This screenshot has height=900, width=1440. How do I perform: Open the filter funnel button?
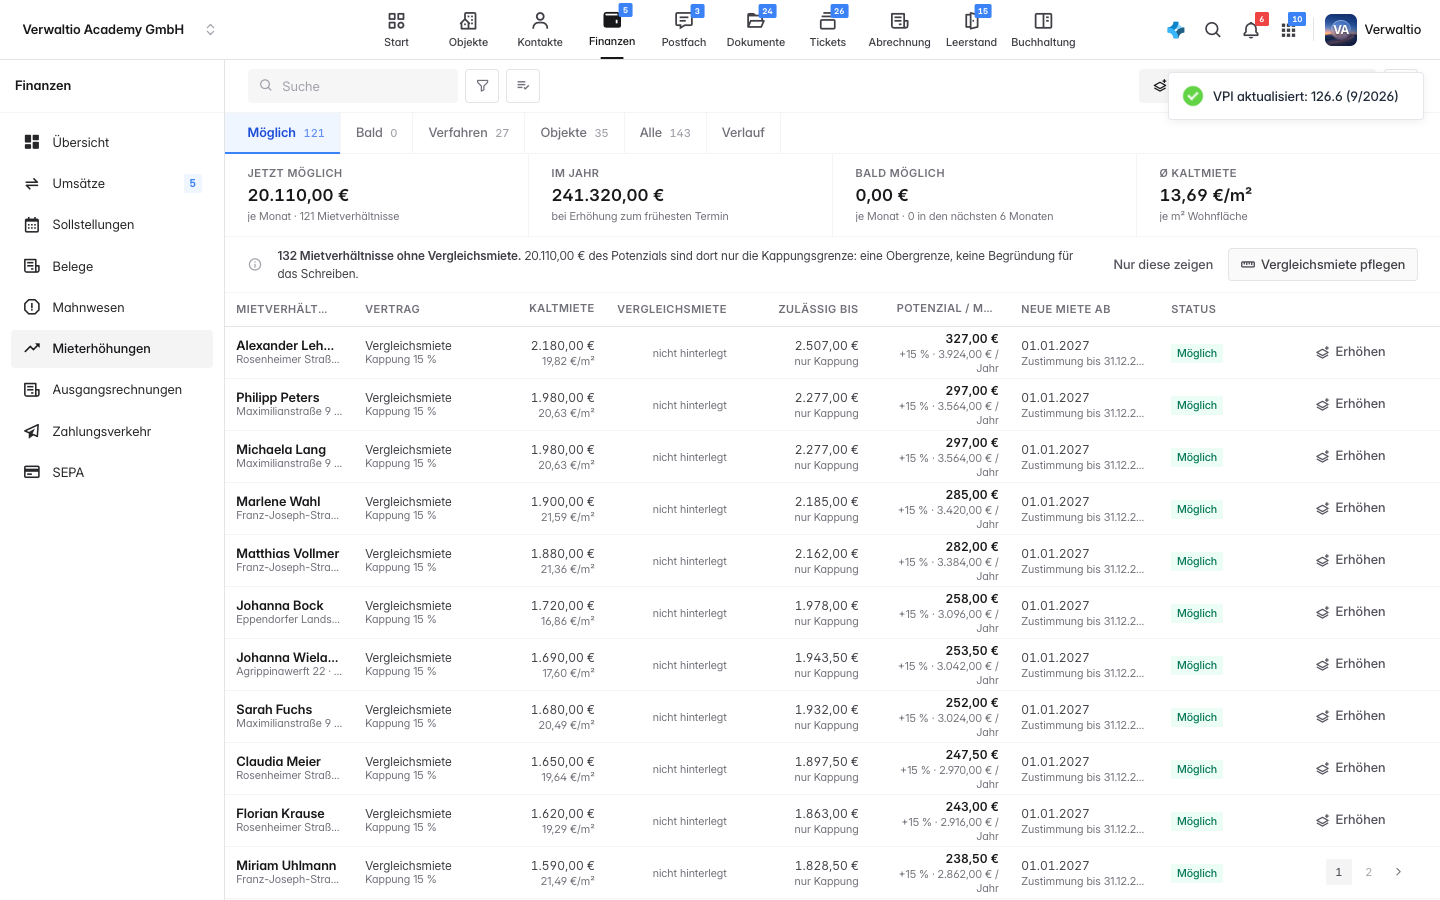click(482, 86)
